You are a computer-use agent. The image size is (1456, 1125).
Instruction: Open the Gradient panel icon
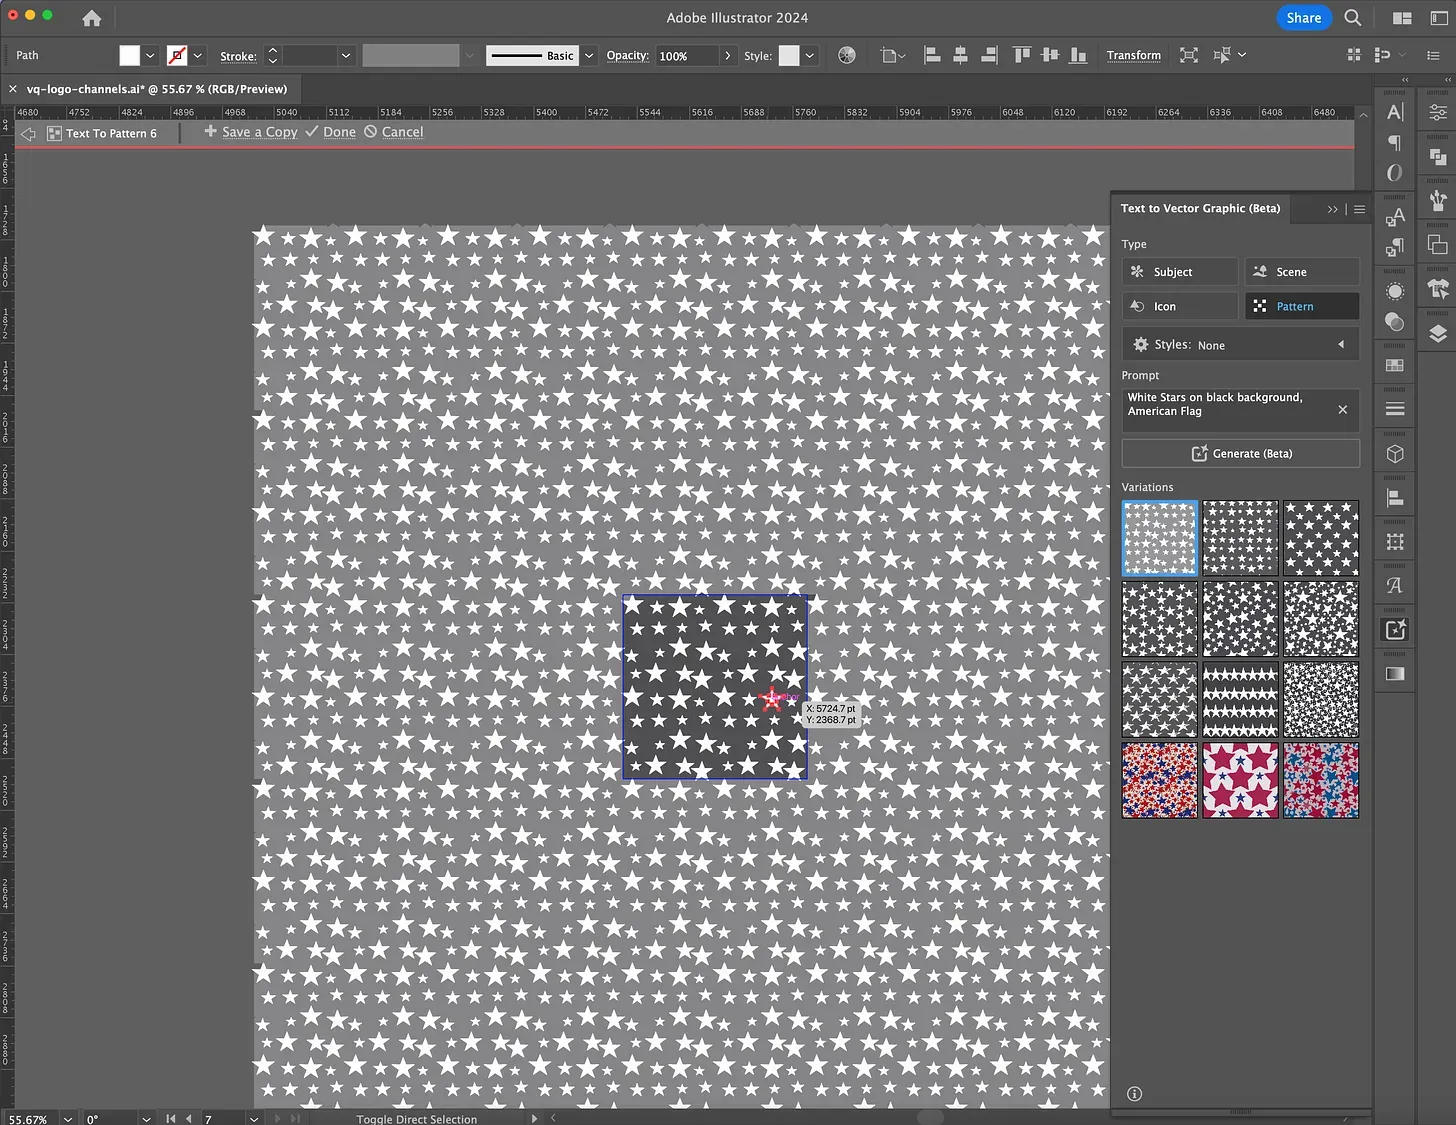click(1395, 673)
